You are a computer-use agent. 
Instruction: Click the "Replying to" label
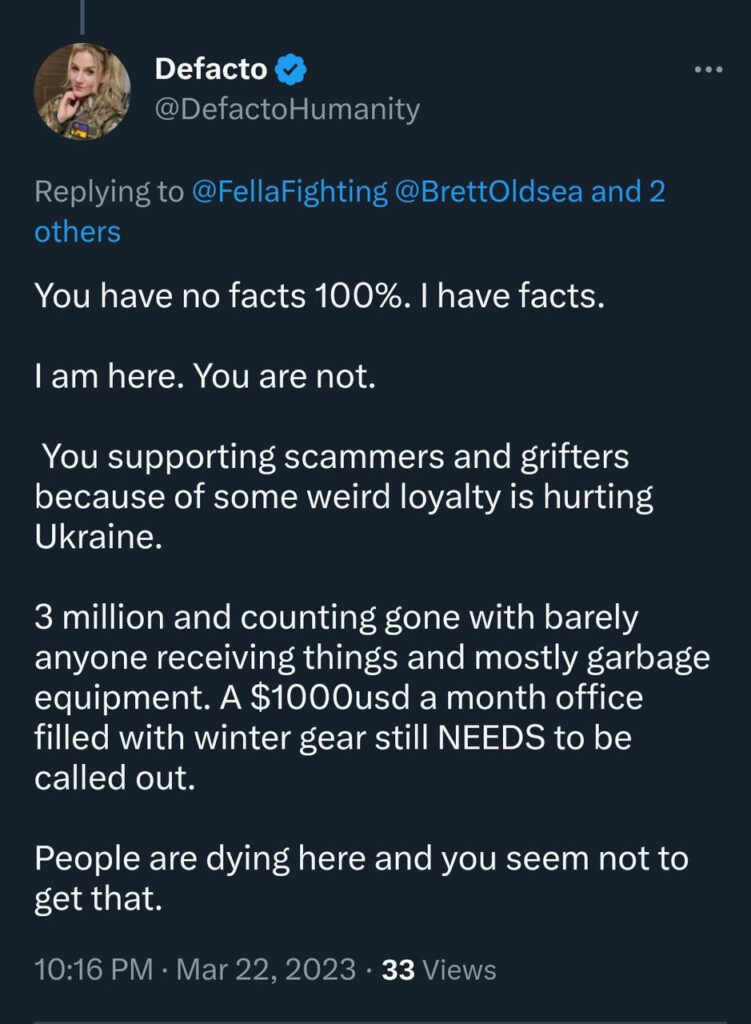click(x=109, y=192)
